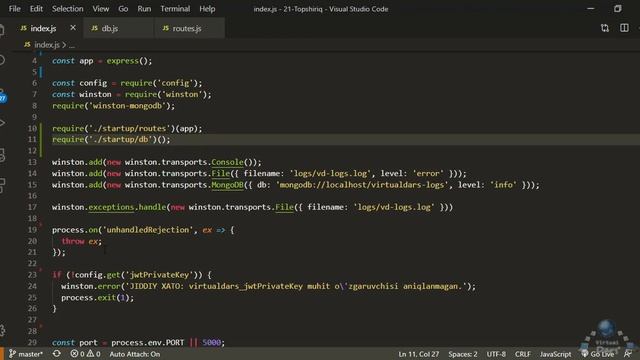Open errors and warnings count
The width and height of the screenshot is (640, 360).
[x=85, y=354]
